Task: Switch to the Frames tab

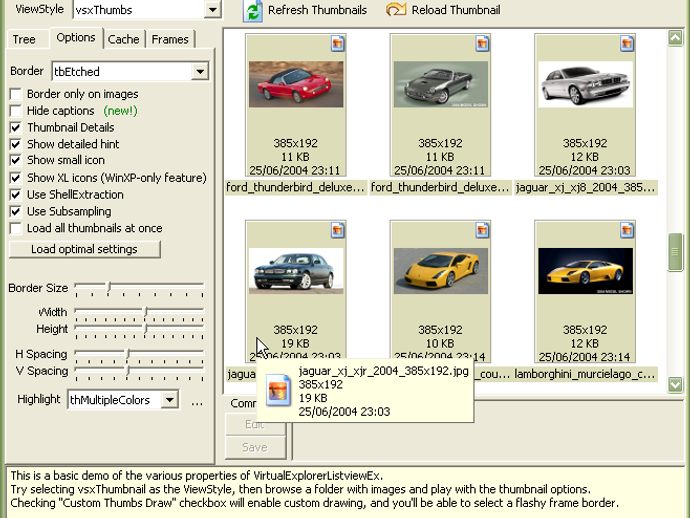Action: 170,39
